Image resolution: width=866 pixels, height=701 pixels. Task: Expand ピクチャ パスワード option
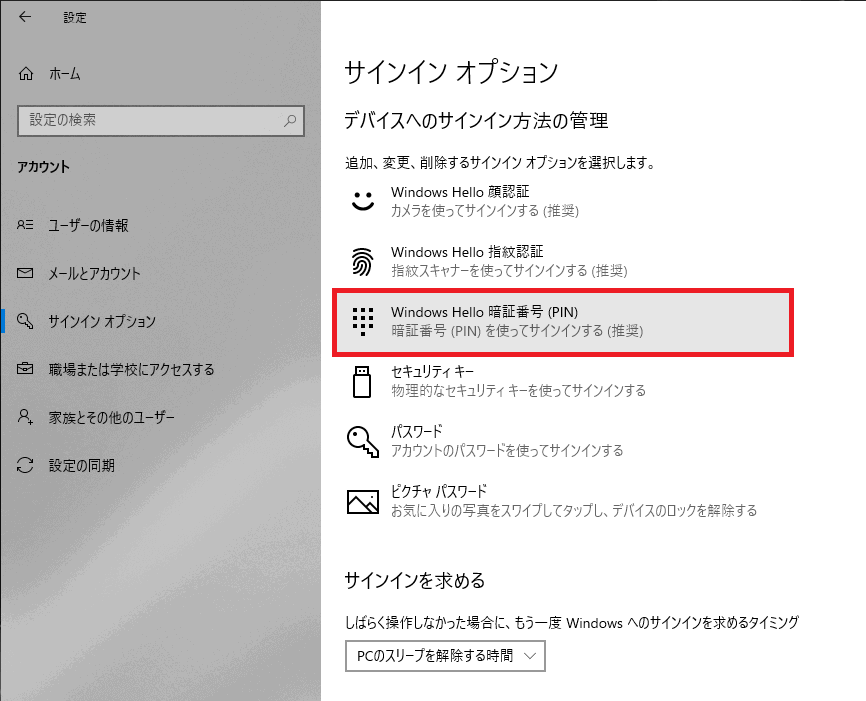(563, 501)
